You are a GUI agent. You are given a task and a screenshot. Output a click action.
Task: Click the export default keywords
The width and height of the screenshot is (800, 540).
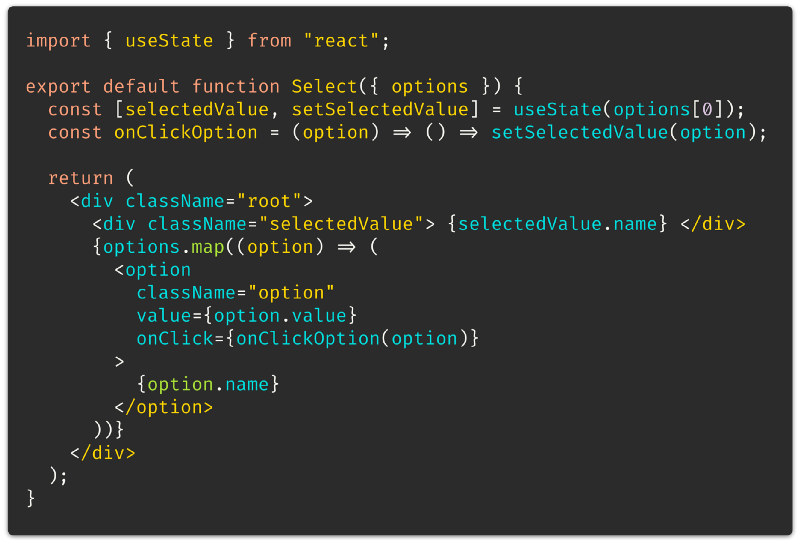click(x=103, y=87)
